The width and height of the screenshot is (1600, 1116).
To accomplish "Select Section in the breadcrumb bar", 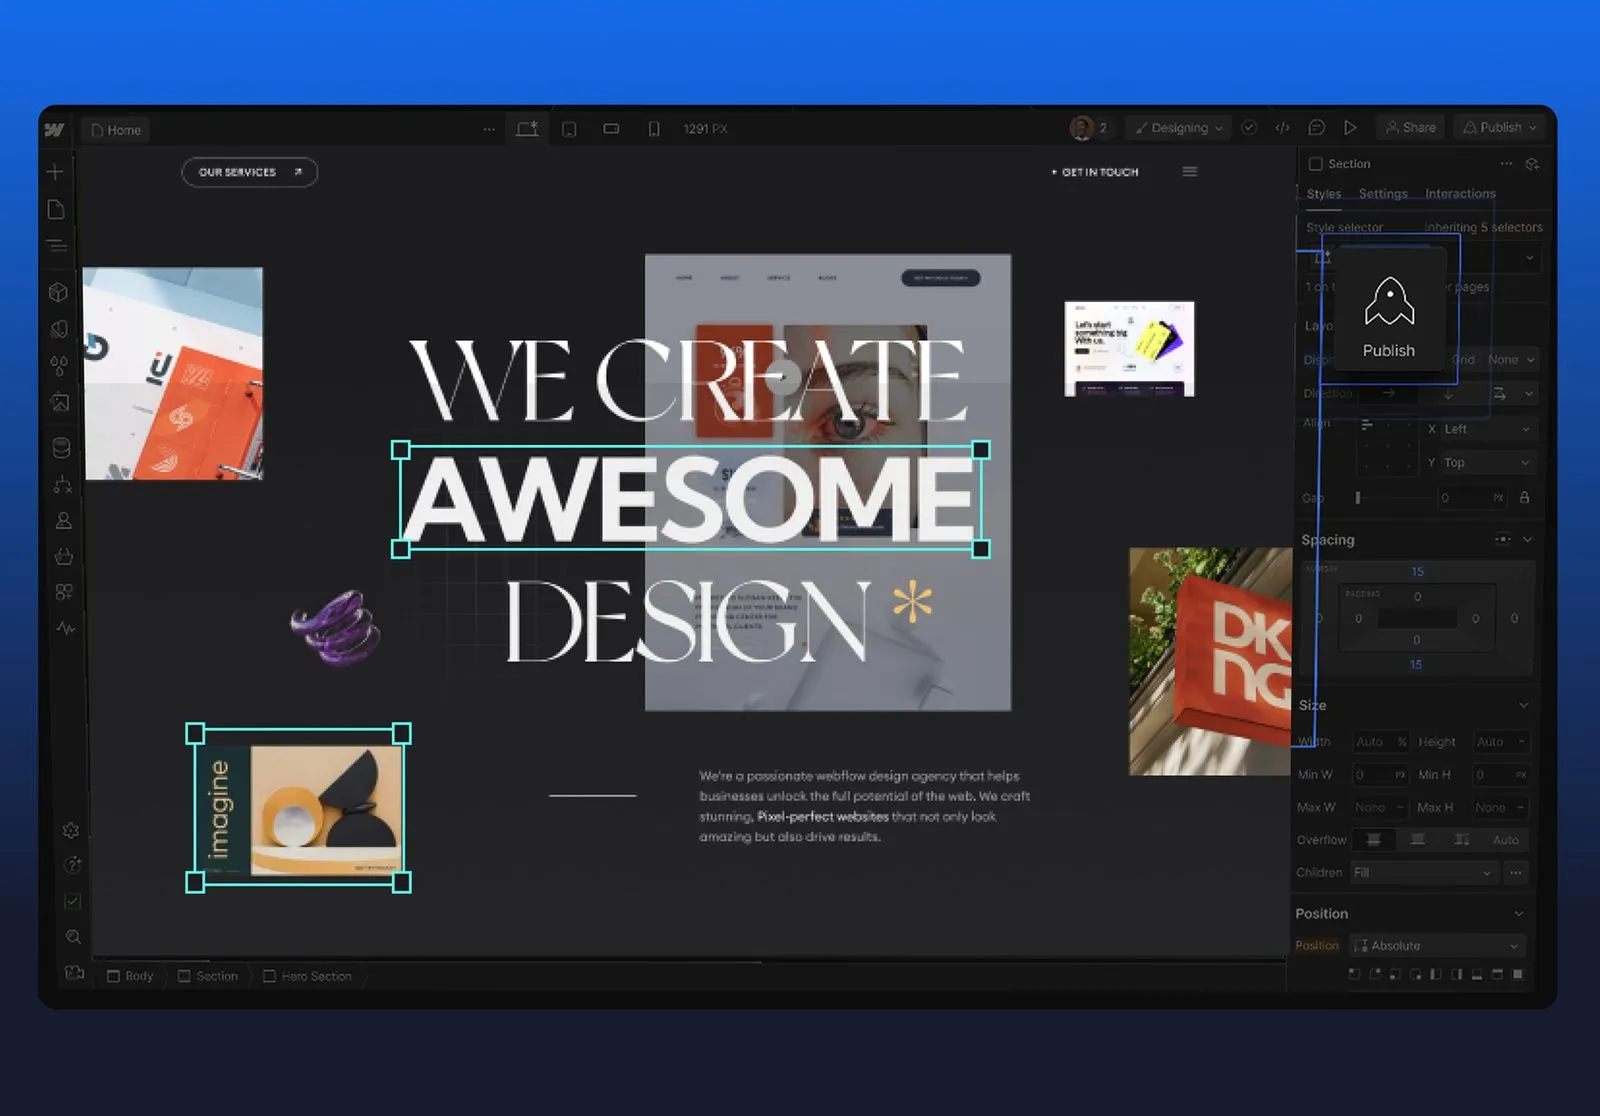I will [208, 976].
